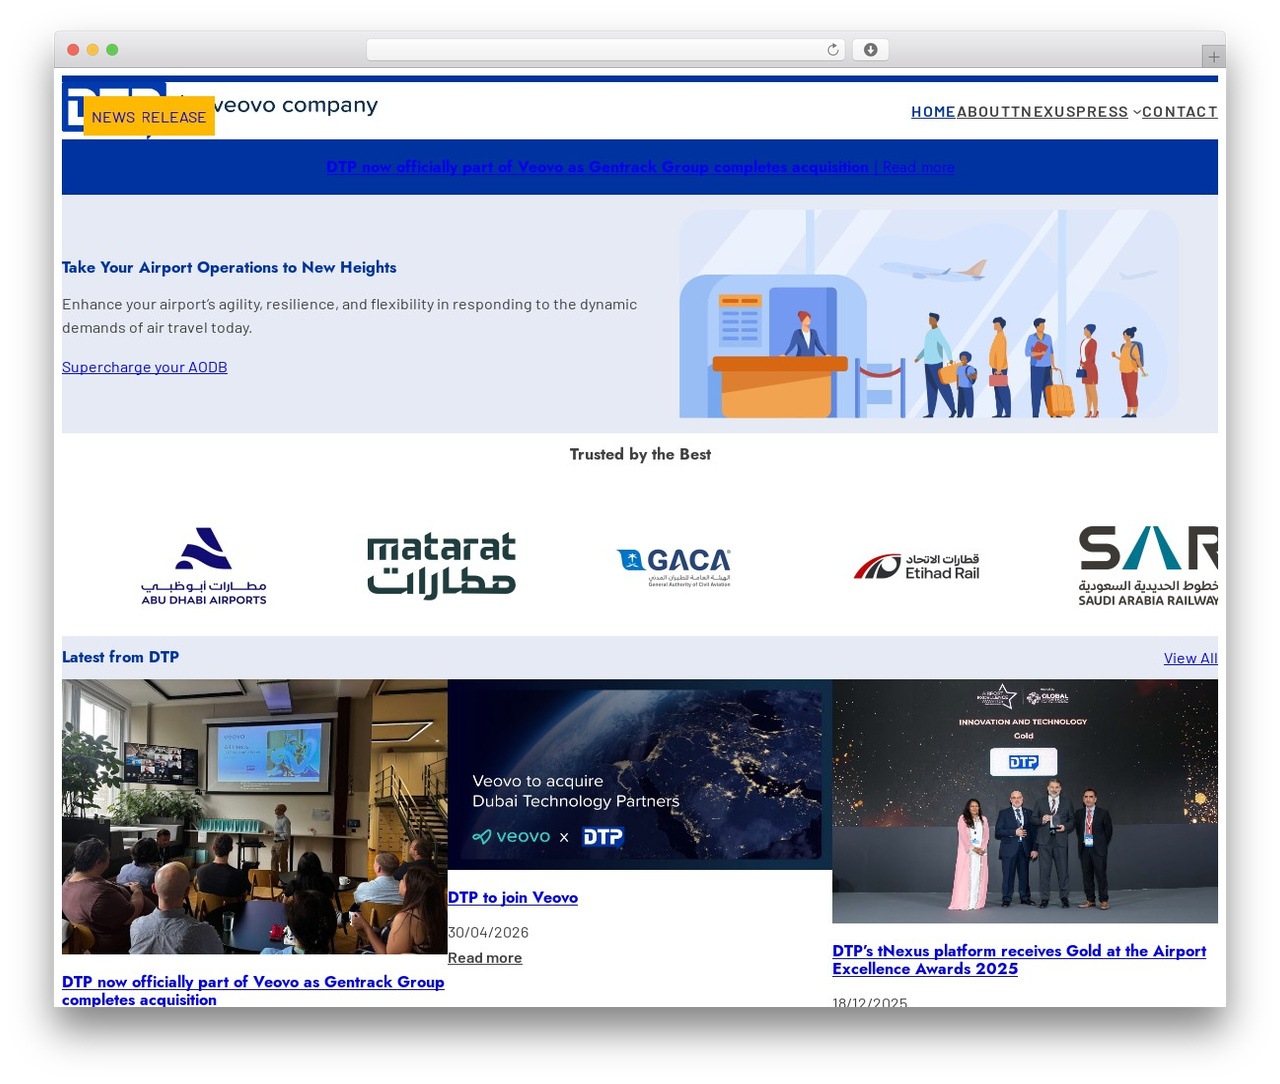
Task: Open the award ceremony photo thumbnail
Action: tap(1025, 801)
